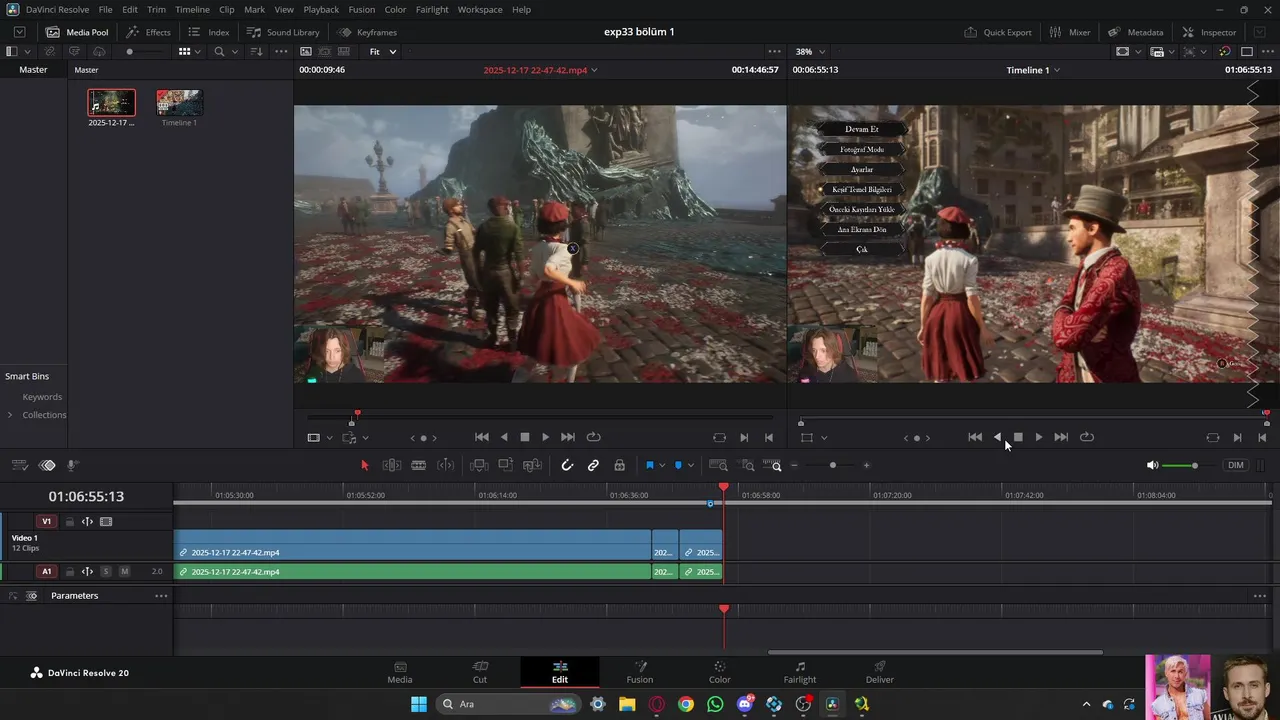Click the Full Extent Zoom icon
This screenshot has width=1280, height=720.
[x=718, y=465]
